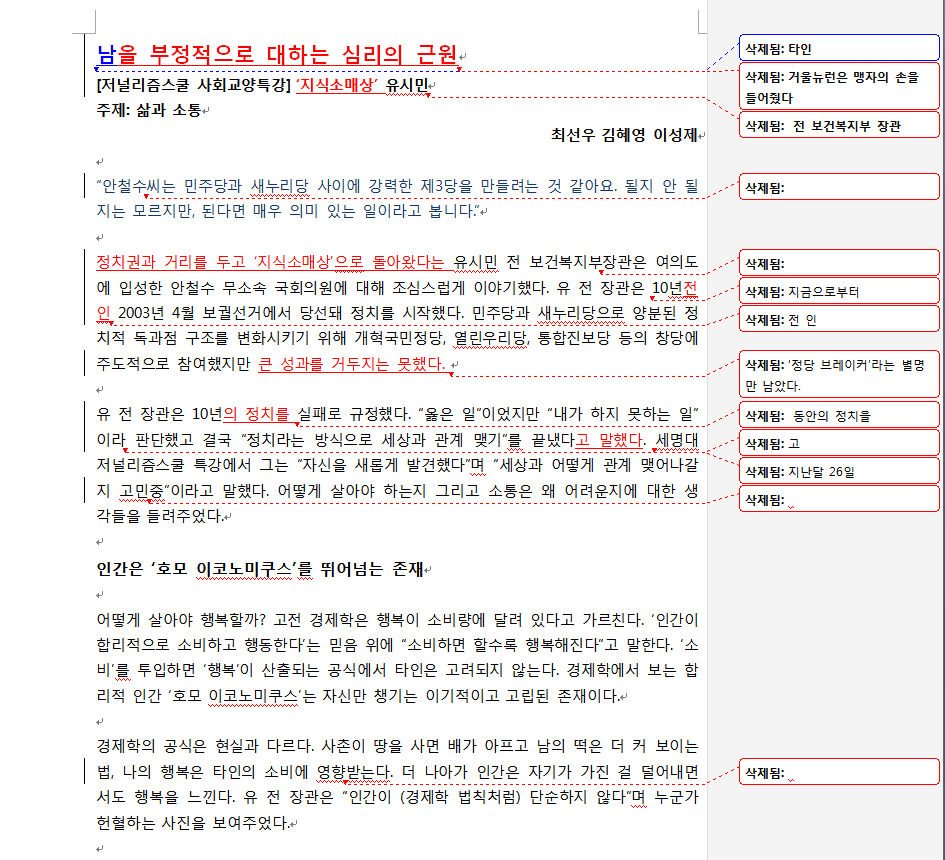This screenshot has width=945, height=860.
Task: Click the '동안의 정치를' deletion balloon
Action: click(x=838, y=413)
